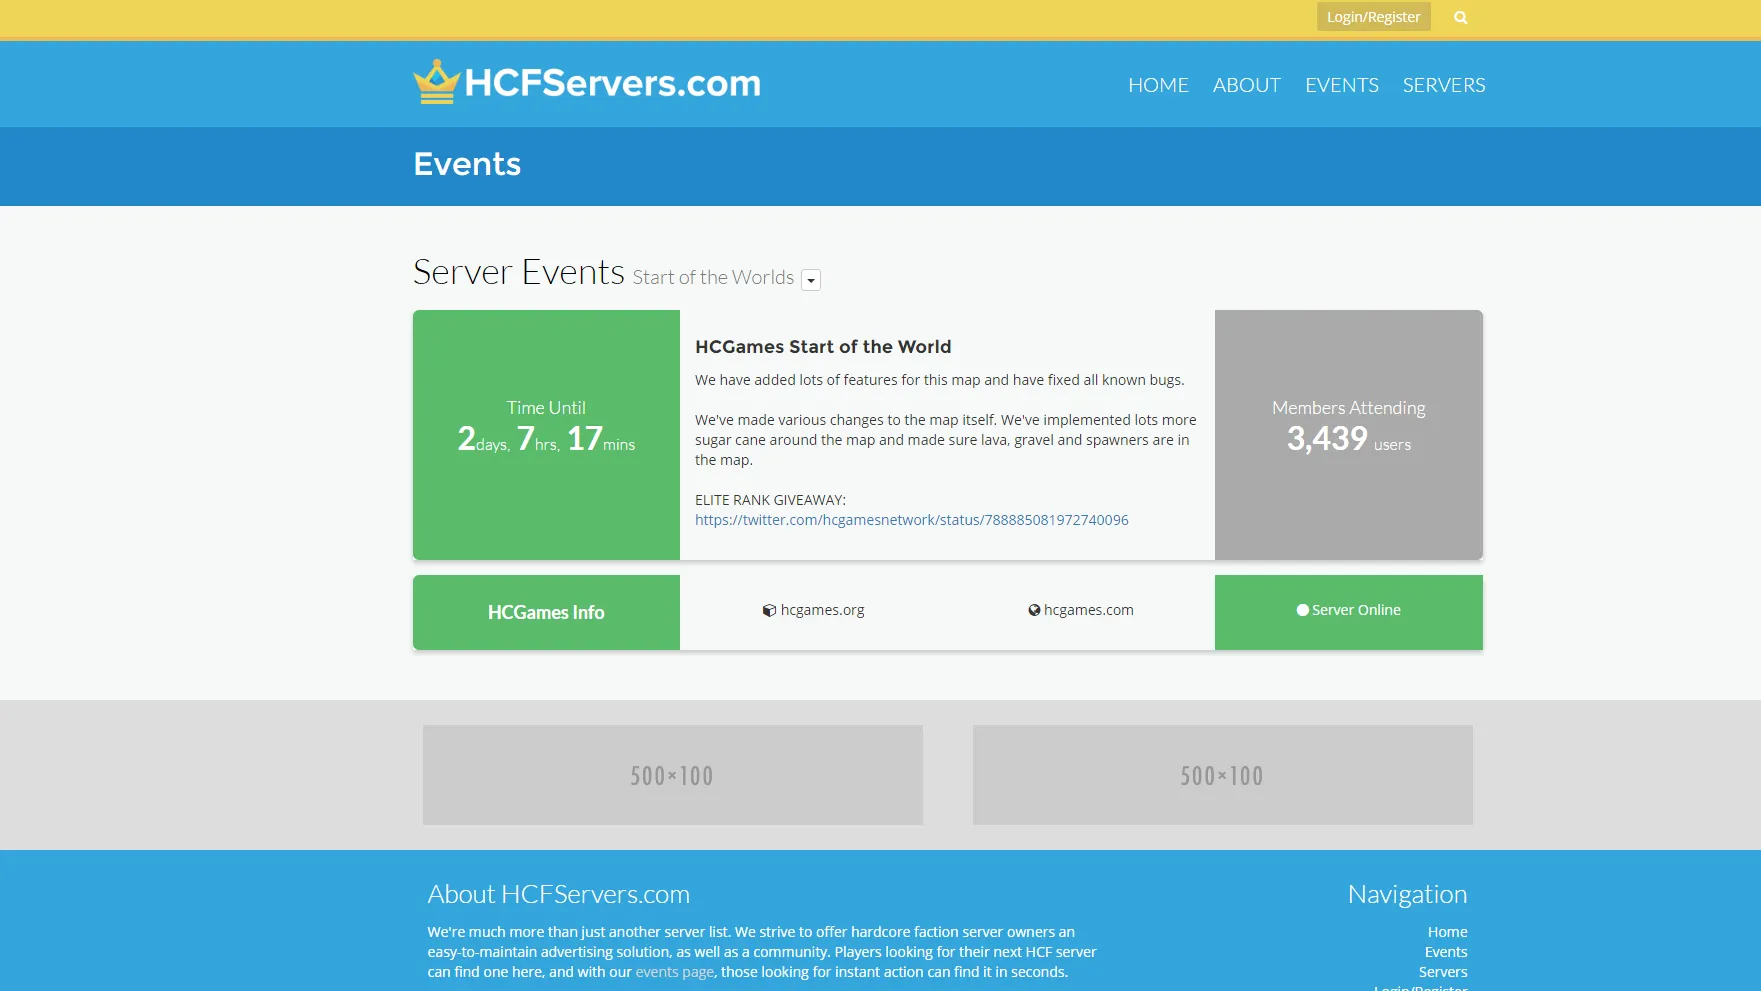Click the cube icon beside hcgames.org
Screen dimensions: 1761x991
point(769,610)
